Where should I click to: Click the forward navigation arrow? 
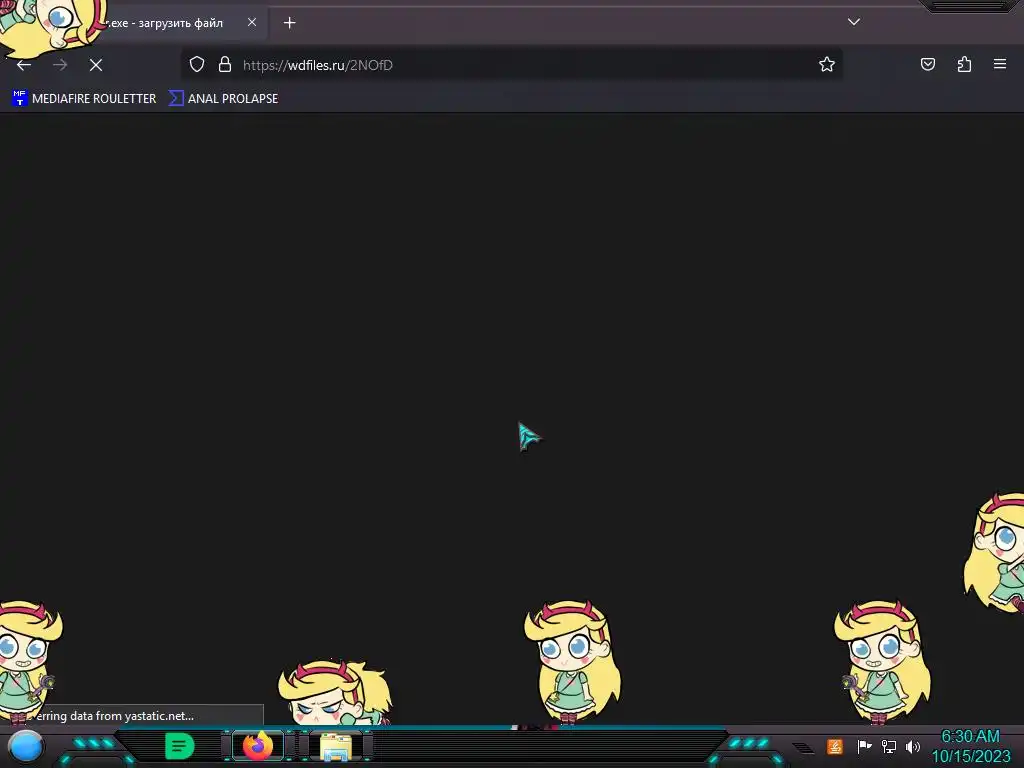pyautogui.click(x=60, y=65)
